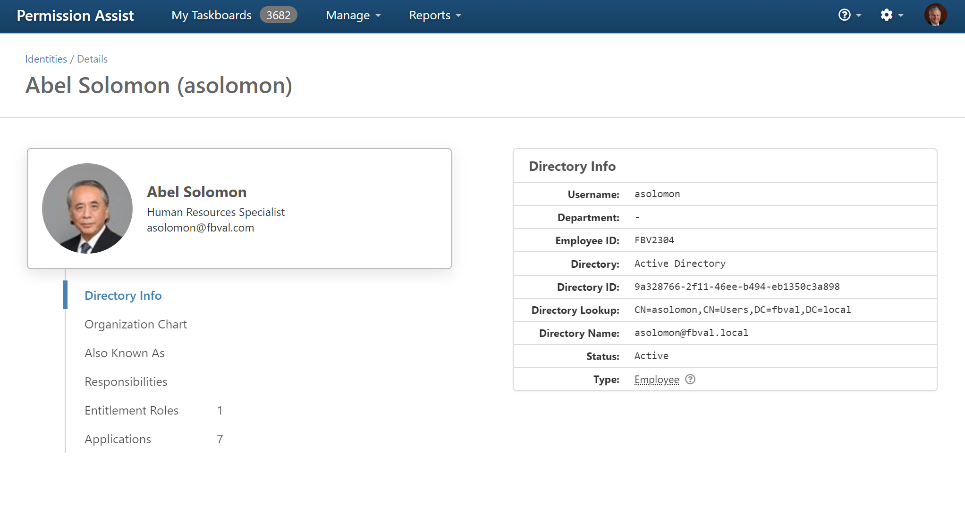This screenshot has height=511, width=965.
Task: Click the Permission Assist brand logo
Action: point(75,16)
